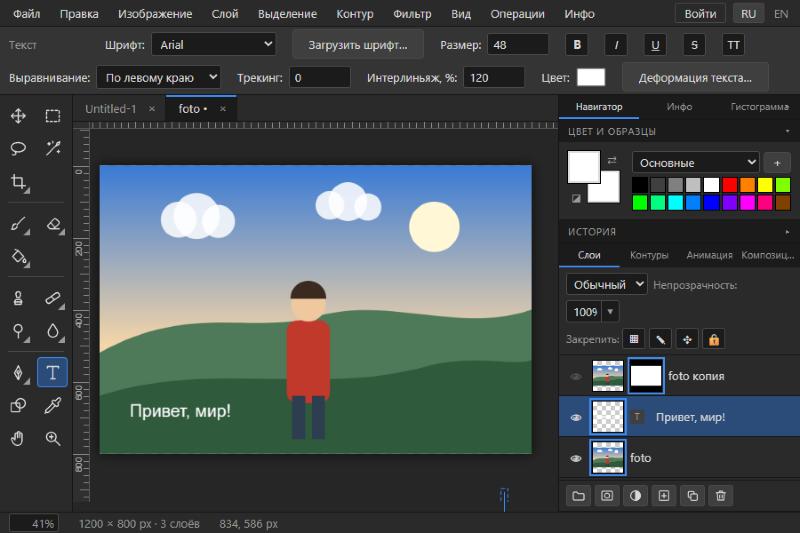
Task: Open the Слой menu
Action: click(225, 14)
